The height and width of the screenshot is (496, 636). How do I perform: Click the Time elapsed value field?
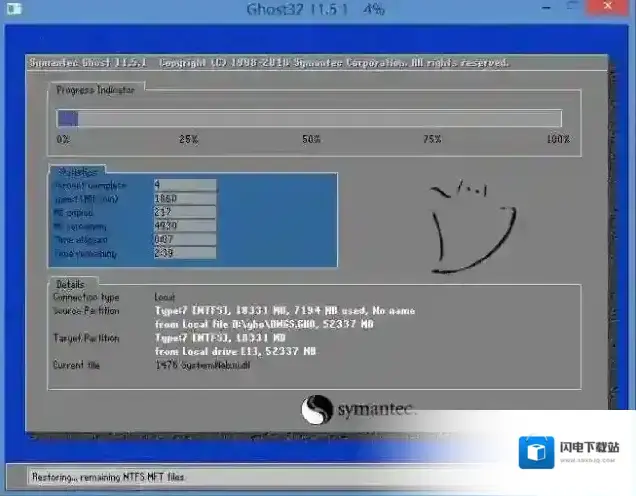coord(185,240)
